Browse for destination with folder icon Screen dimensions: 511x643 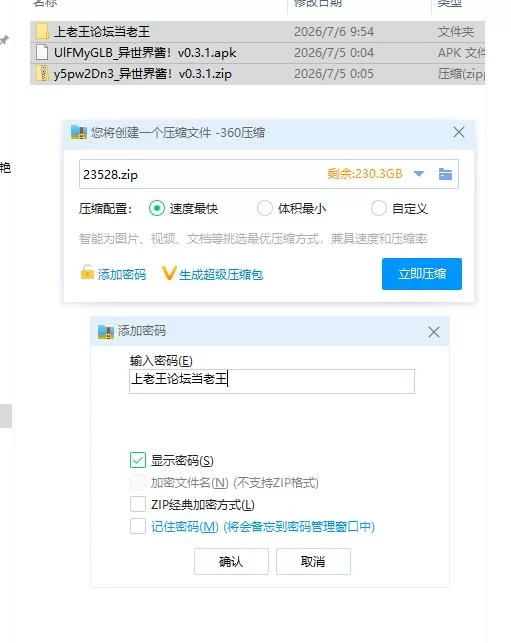tap(445, 174)
